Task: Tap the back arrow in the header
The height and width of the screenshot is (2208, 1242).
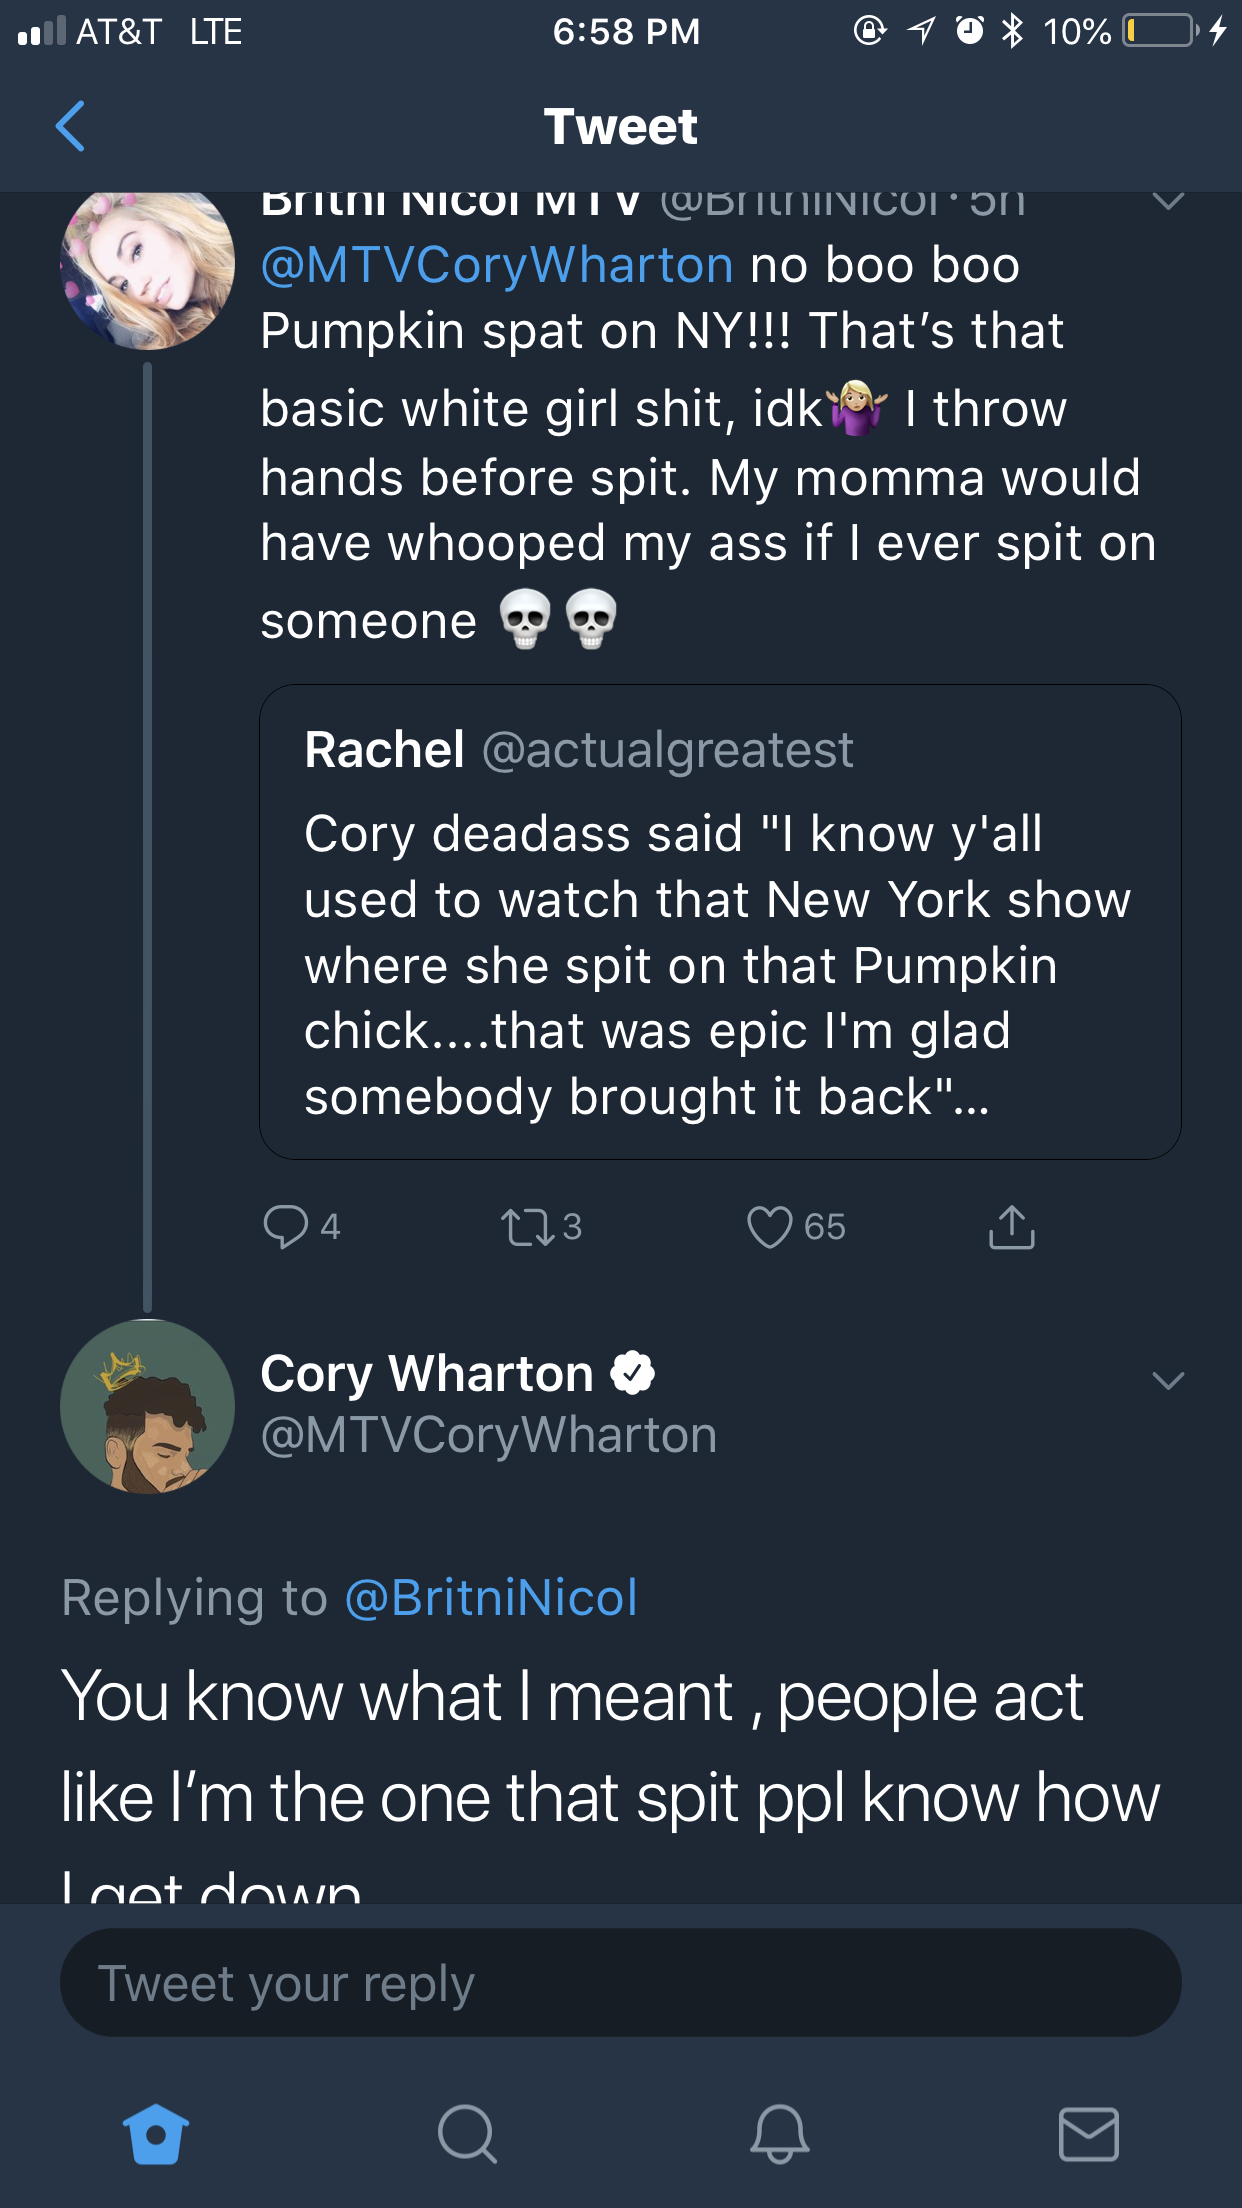Action: [x=70, y=126]
